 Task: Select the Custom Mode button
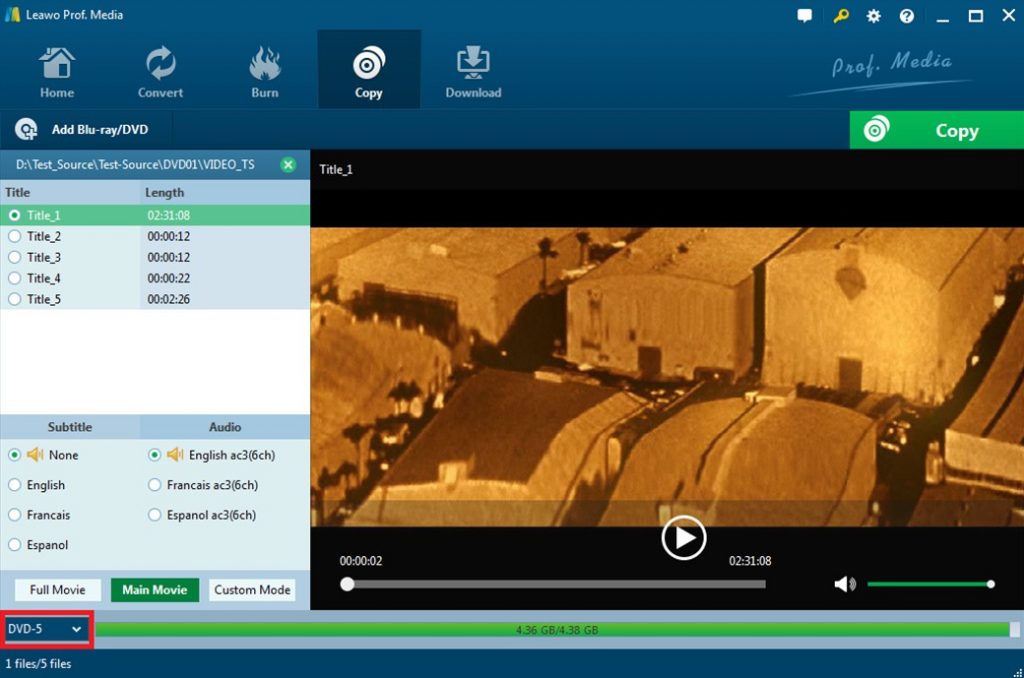coord(252,589)
